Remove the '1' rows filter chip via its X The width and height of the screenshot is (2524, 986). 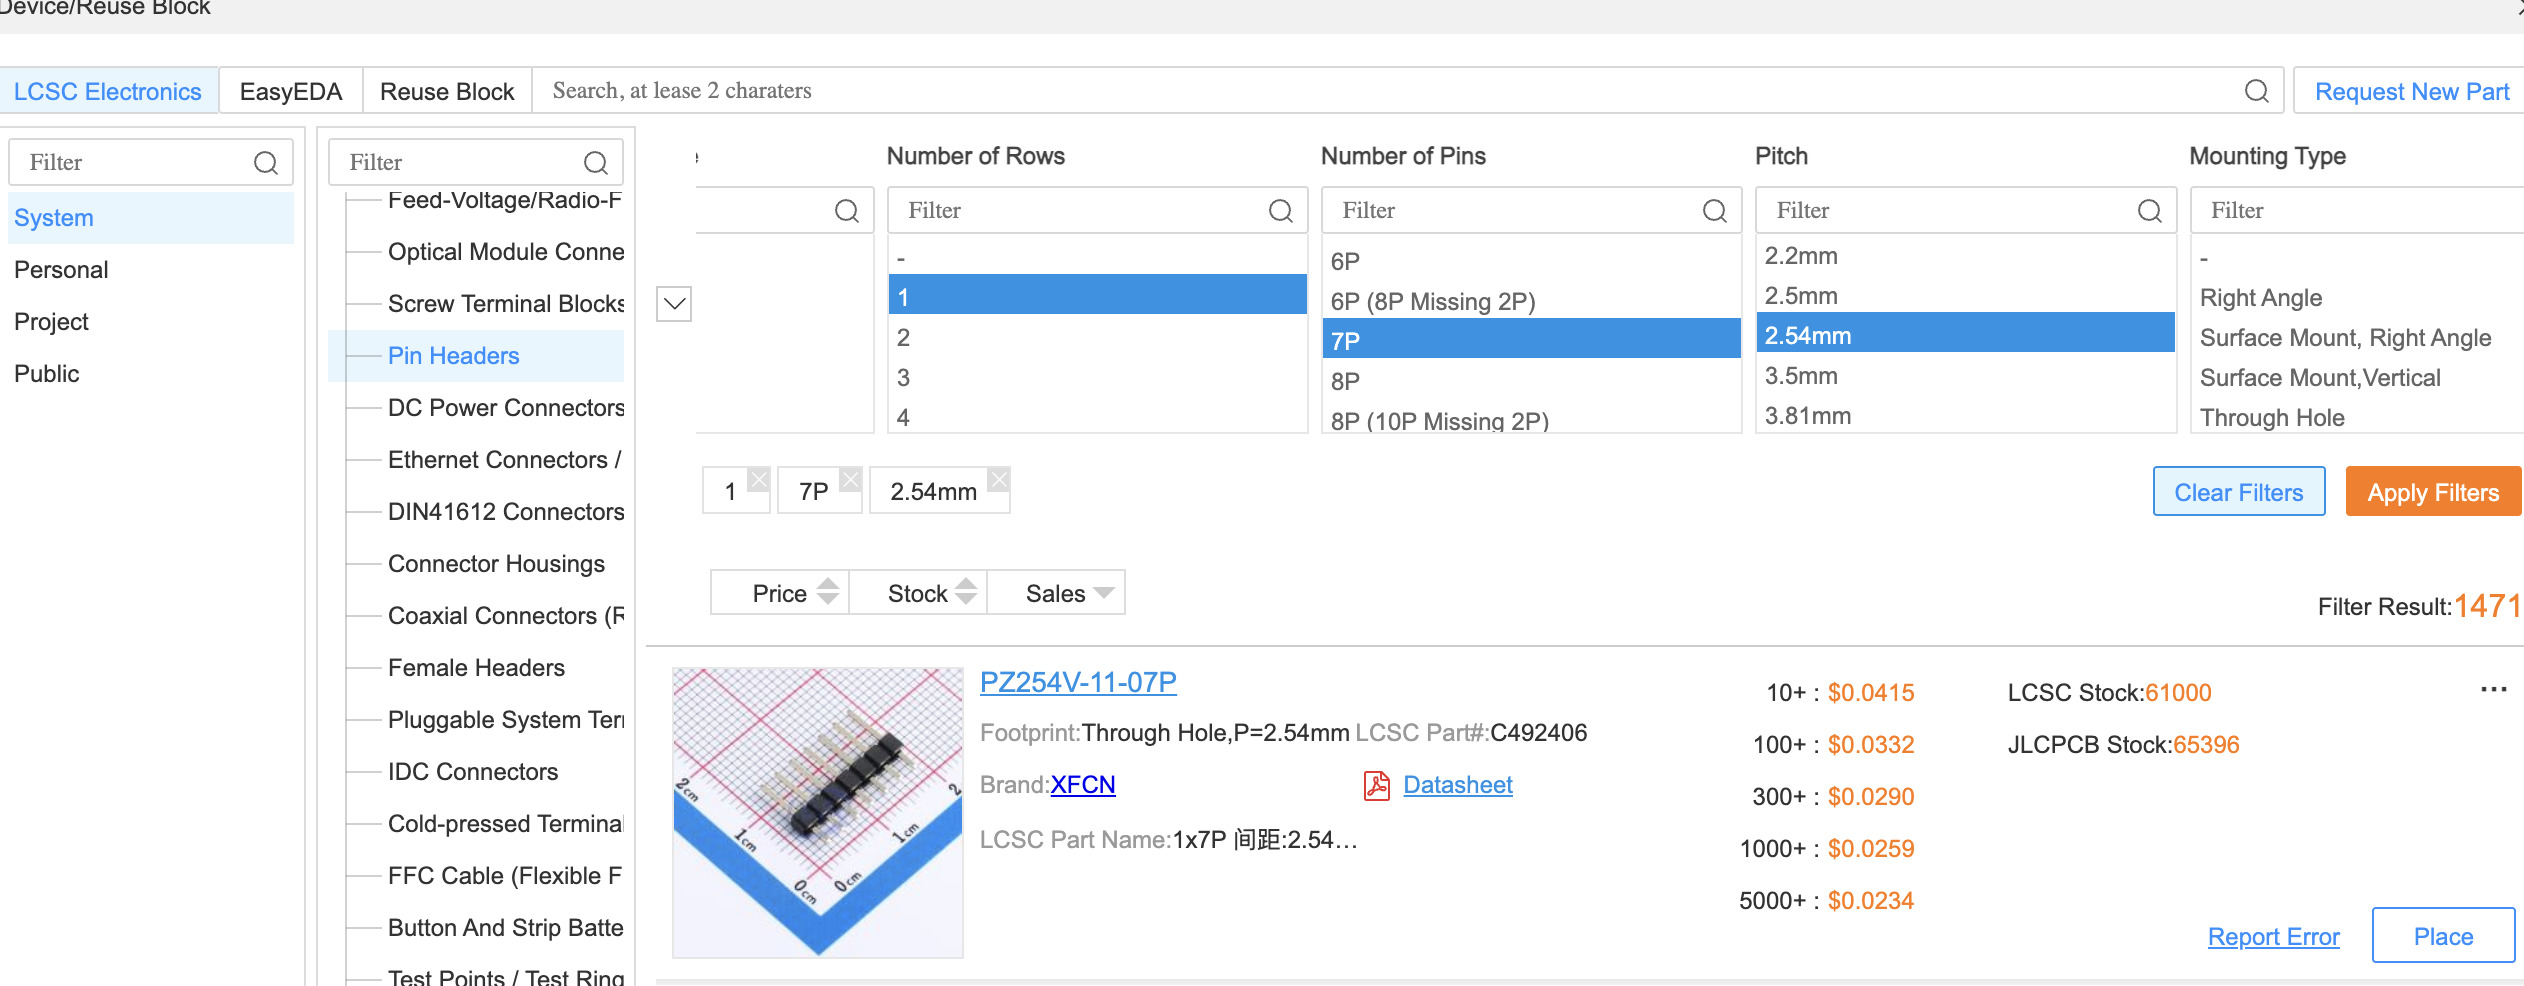point(758,477)
